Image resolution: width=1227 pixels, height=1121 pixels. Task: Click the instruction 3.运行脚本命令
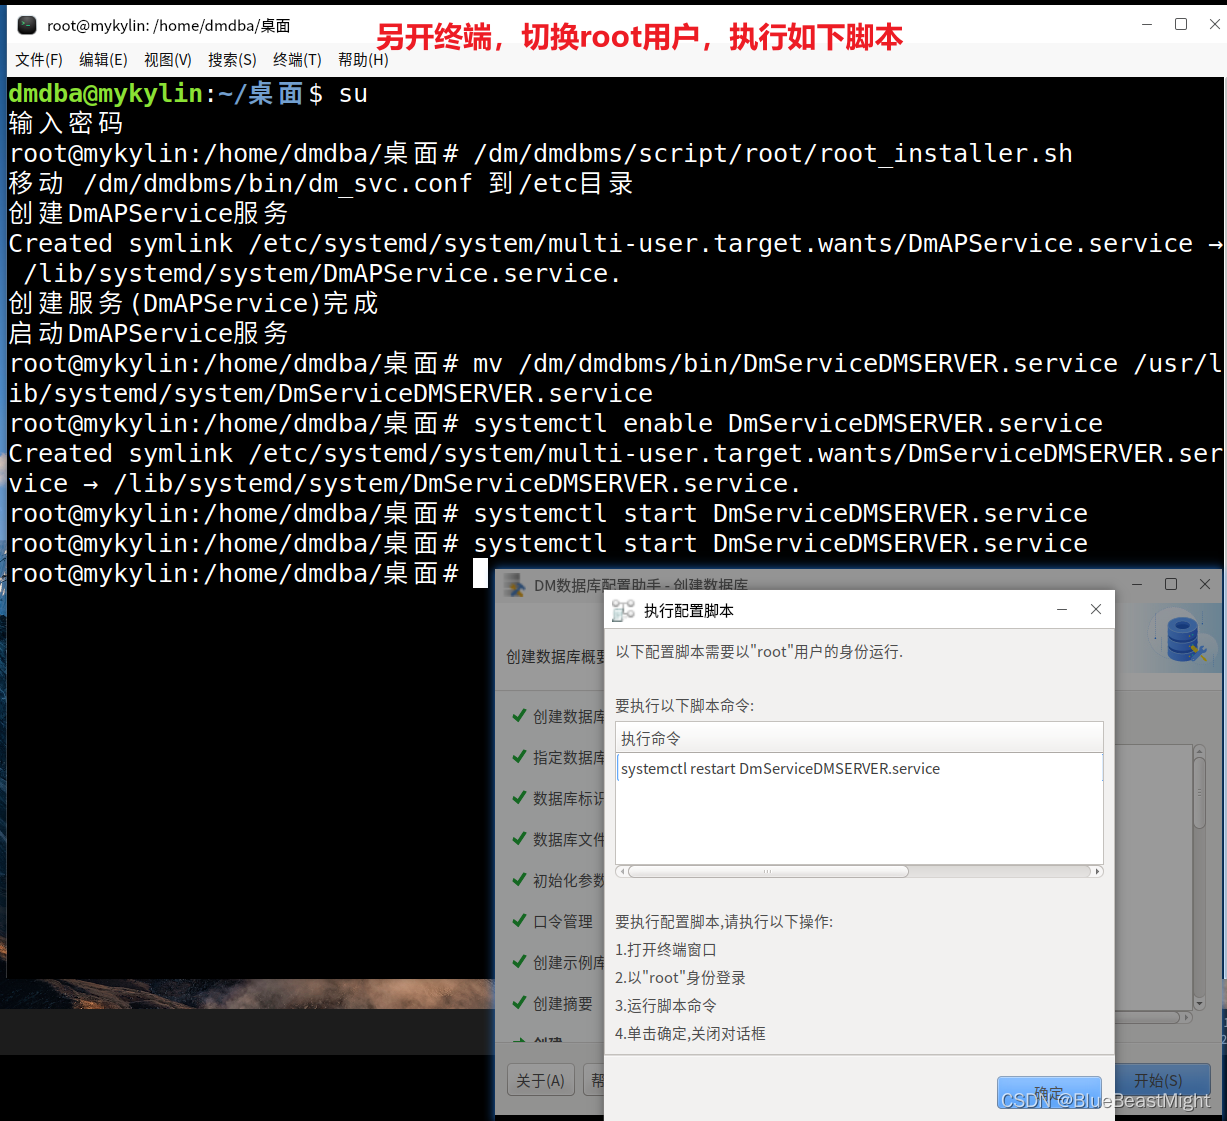coord(665,1006)
